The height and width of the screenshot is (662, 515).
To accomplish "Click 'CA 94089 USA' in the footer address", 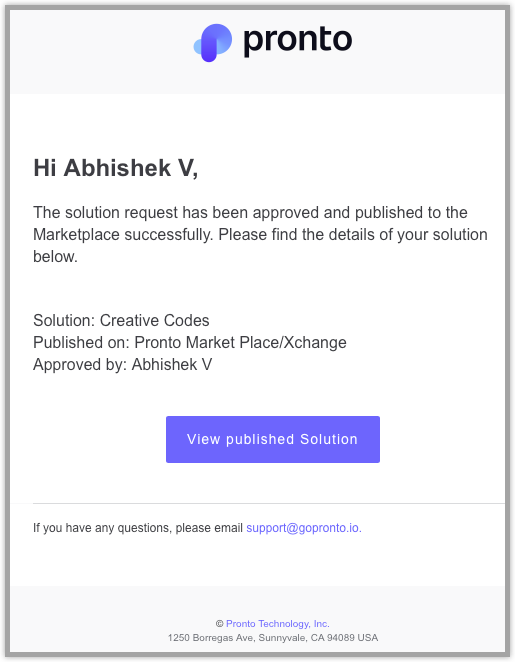I will coord(344,638).
